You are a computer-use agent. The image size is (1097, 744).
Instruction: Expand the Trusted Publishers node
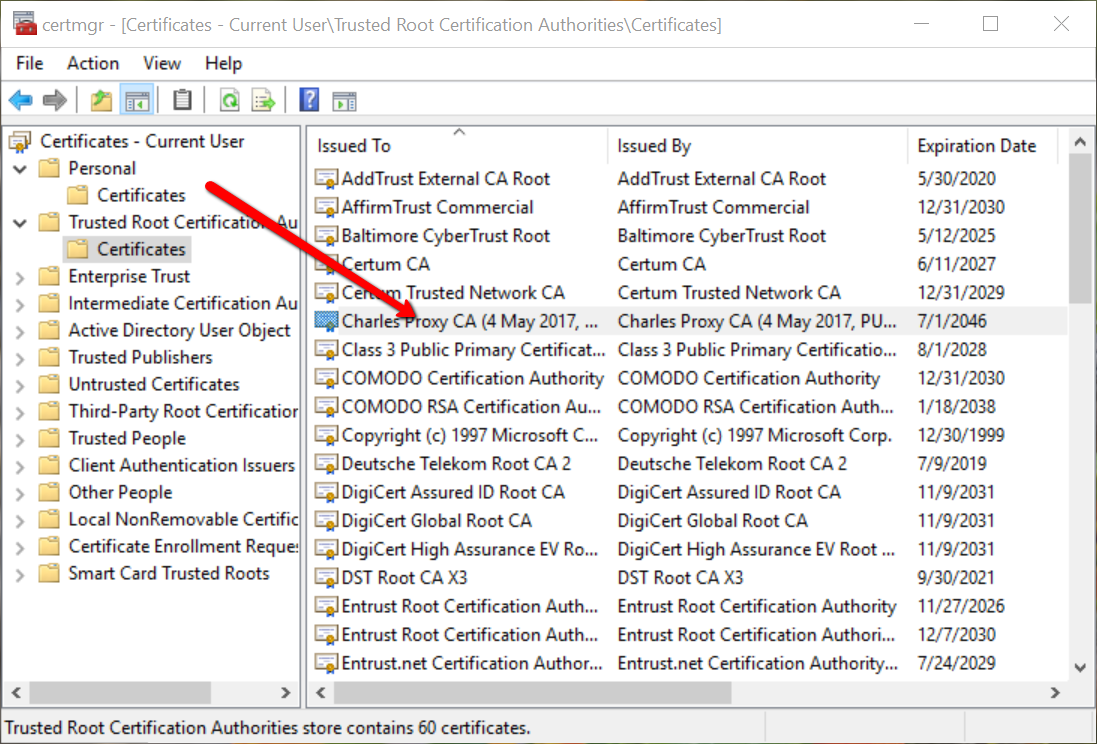coord(20,358)
